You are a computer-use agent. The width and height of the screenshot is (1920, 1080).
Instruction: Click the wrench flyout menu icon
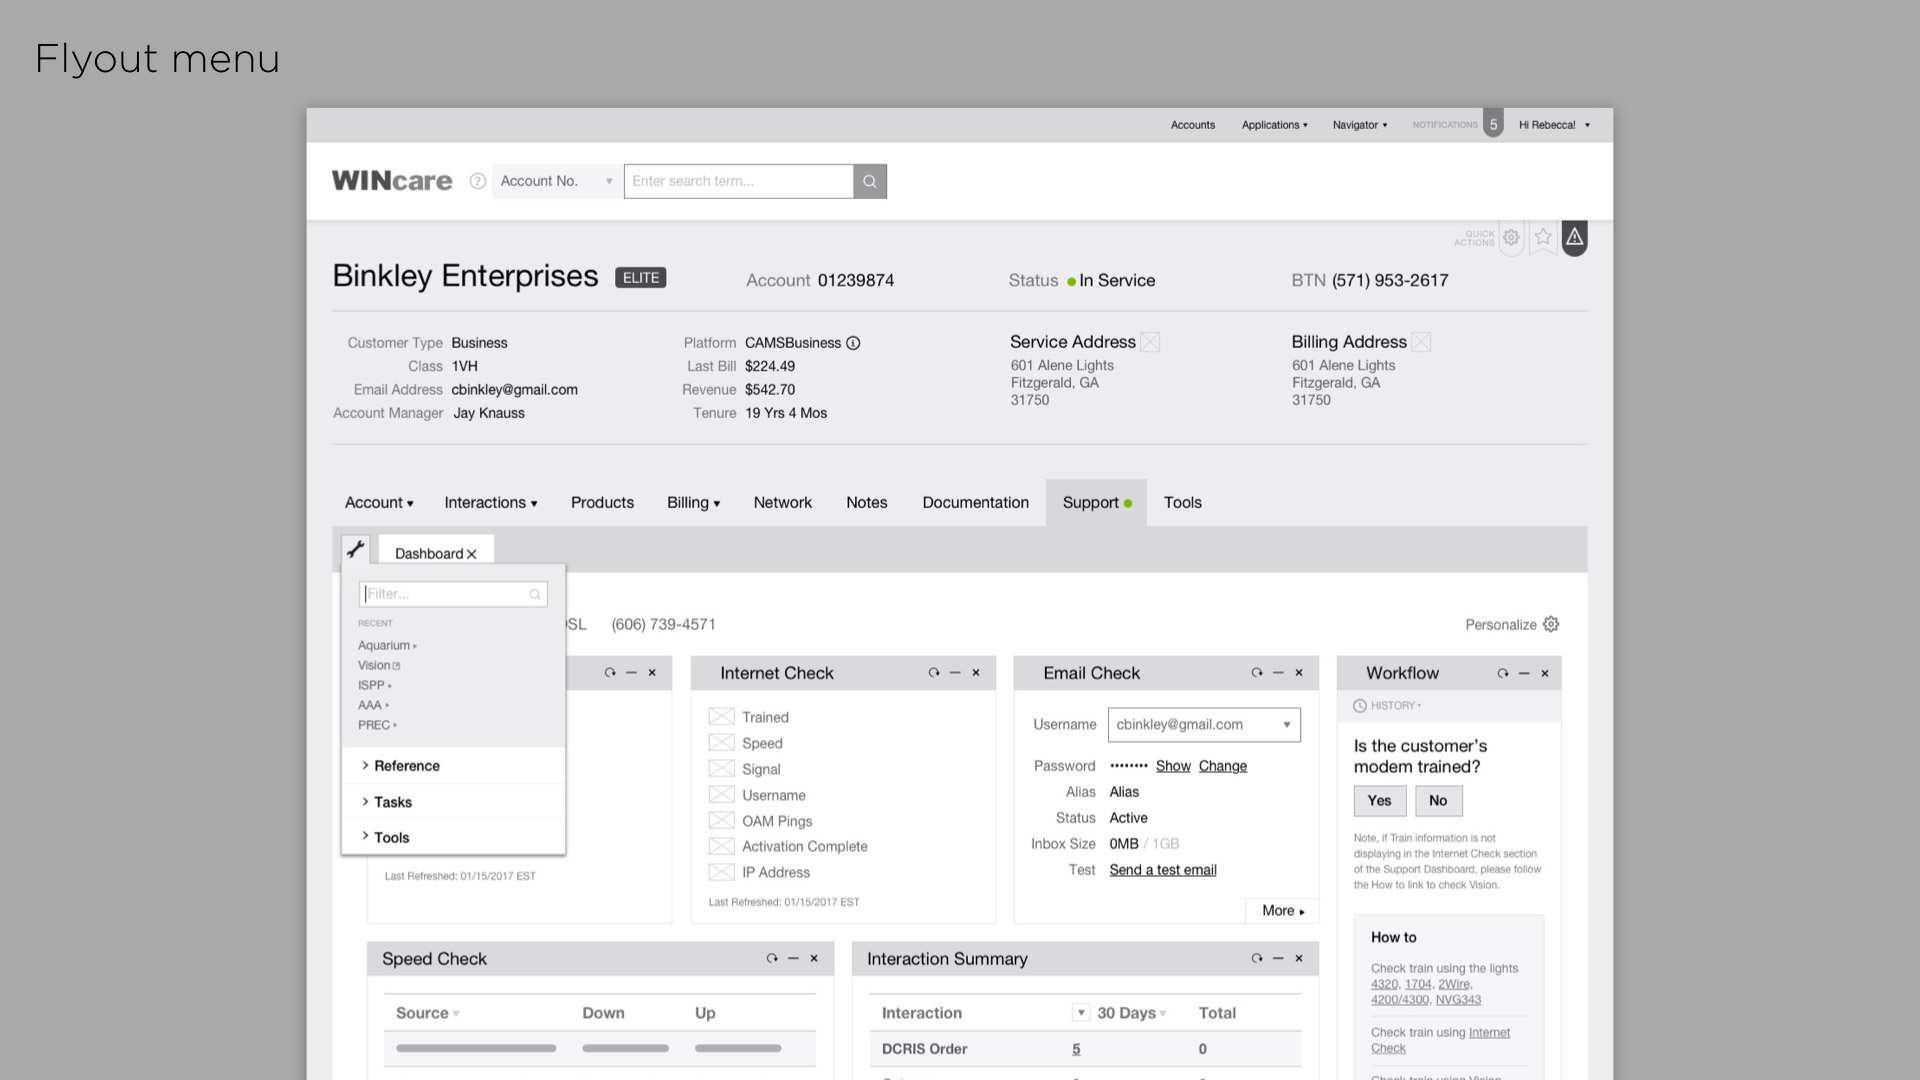pyautogui.click(x=355, y=549)
